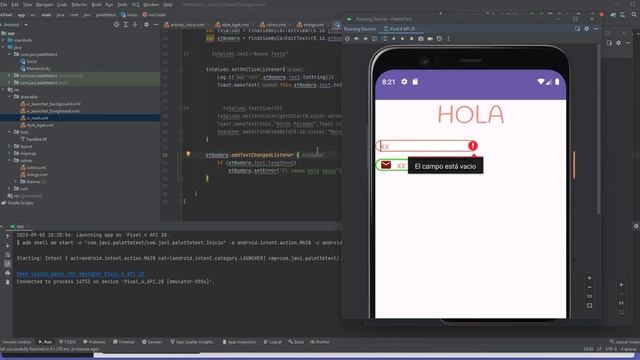Open the Refactor menu

(79, 4)
